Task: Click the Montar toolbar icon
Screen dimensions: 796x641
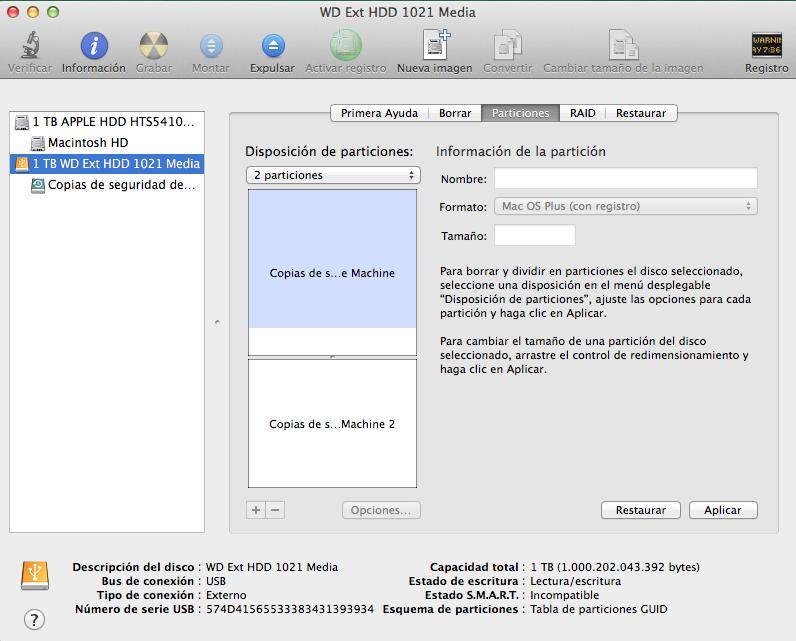Action: (211, 45)
